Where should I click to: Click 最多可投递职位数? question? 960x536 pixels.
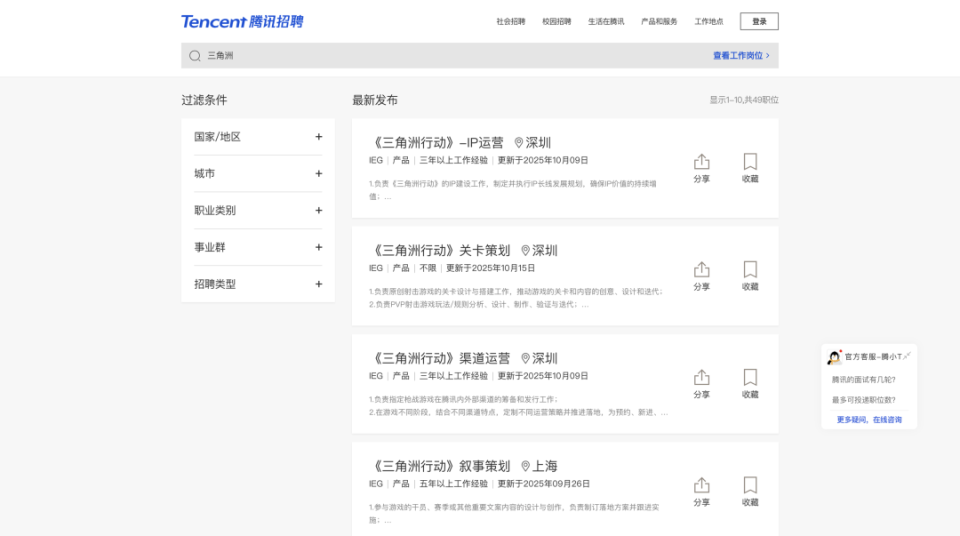click(863, 400)
